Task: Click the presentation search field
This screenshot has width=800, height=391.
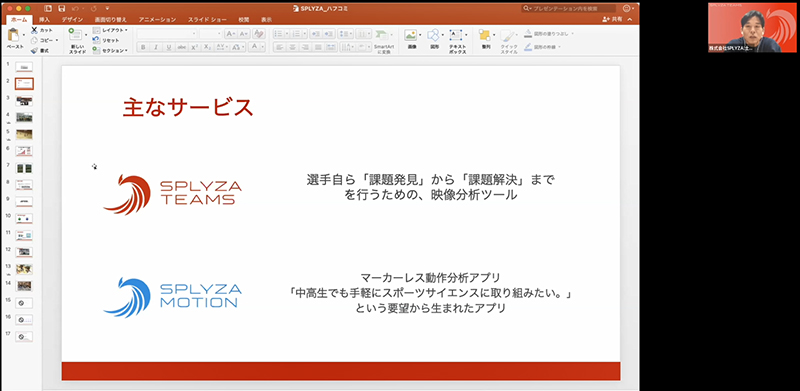Action: click(568, 9)
